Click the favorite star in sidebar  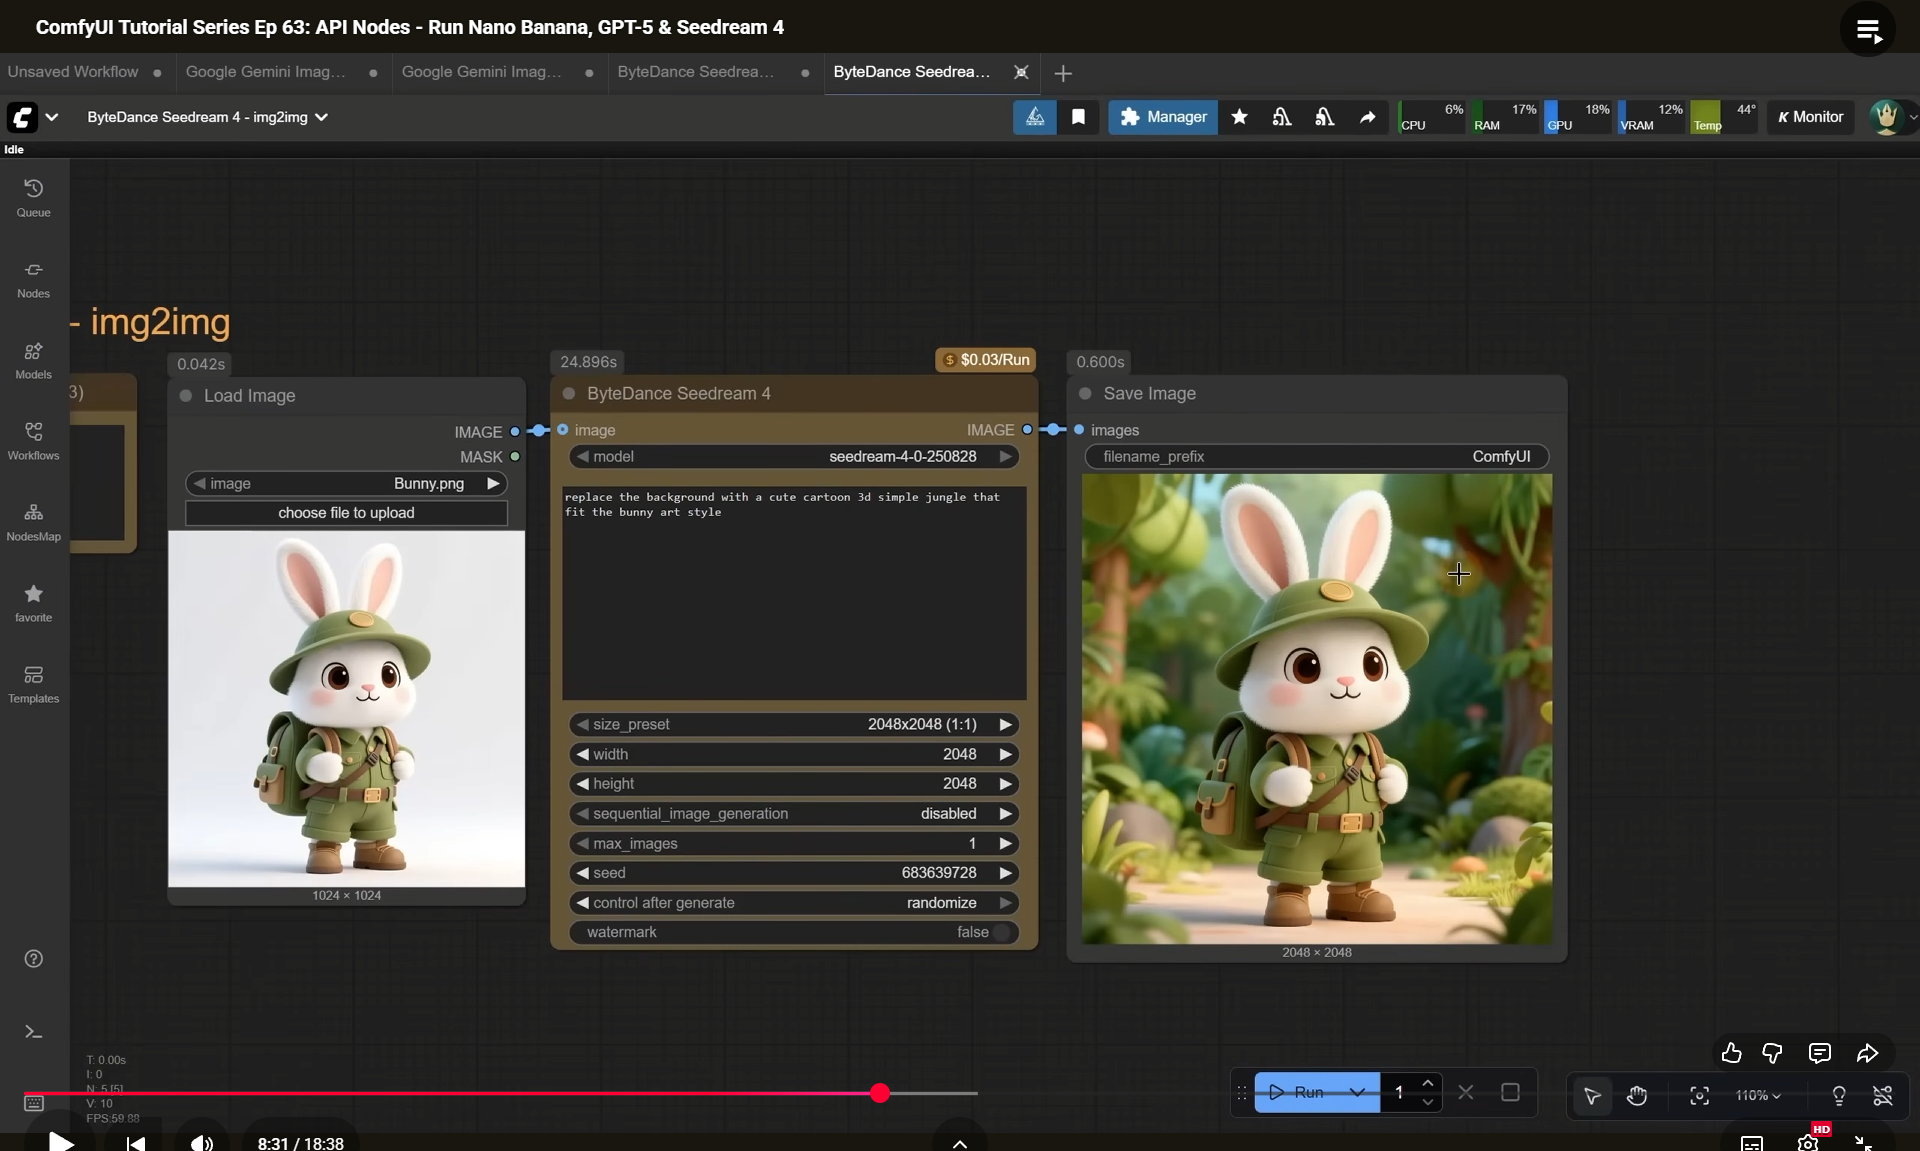pos(33,602)
